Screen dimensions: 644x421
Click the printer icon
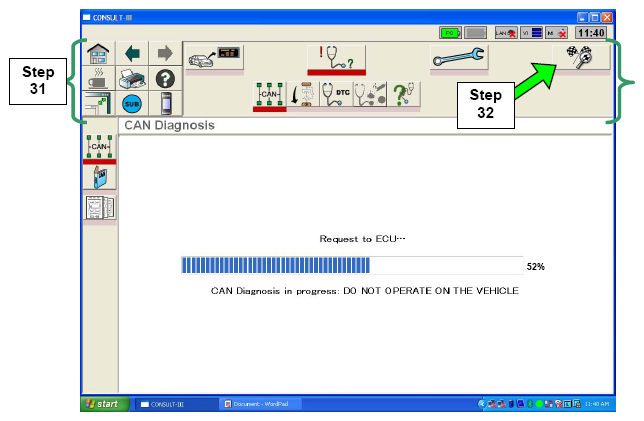tap(133, 78)
